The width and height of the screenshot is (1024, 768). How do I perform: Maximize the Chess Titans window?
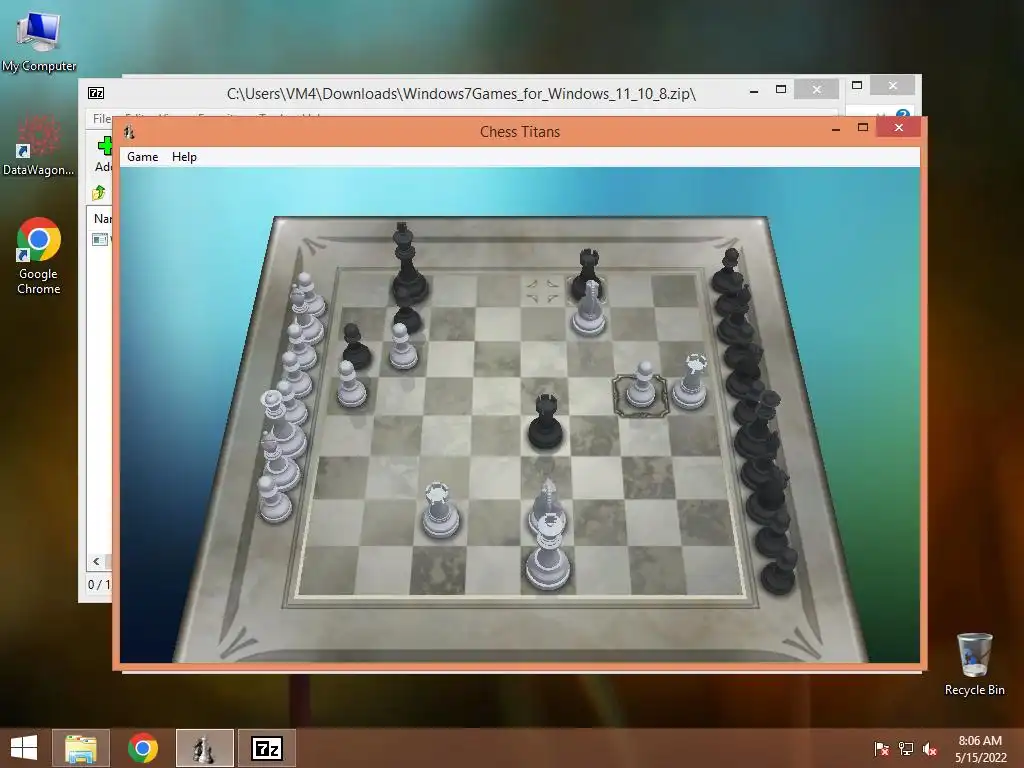(863, 127)
